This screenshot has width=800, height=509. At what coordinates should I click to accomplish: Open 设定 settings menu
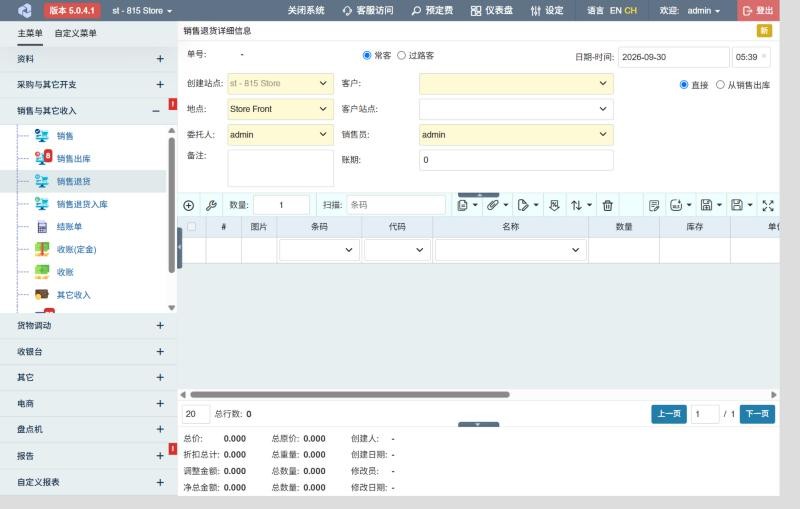pos(547,11)
